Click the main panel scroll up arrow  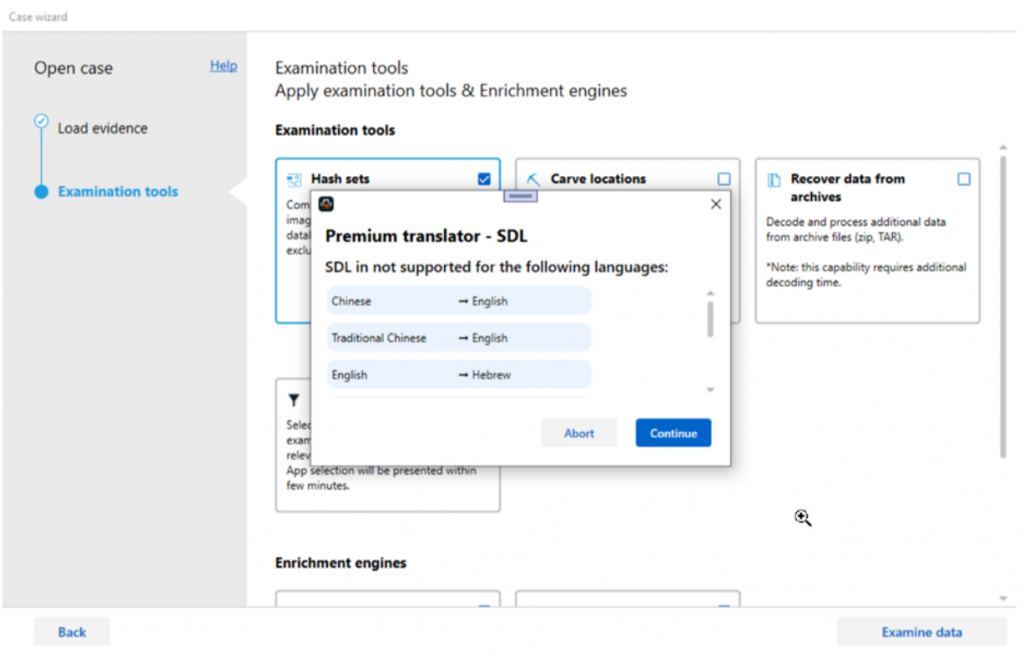[1003, 148]
